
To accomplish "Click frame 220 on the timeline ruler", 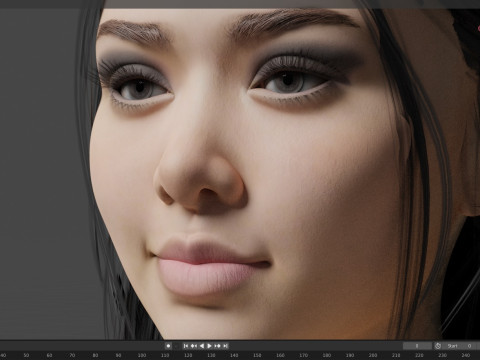I will coord(419,355).
